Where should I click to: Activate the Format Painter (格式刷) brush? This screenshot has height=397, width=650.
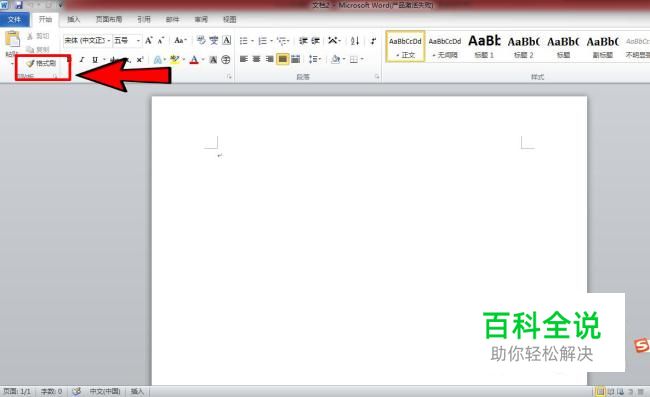(41, 63)
